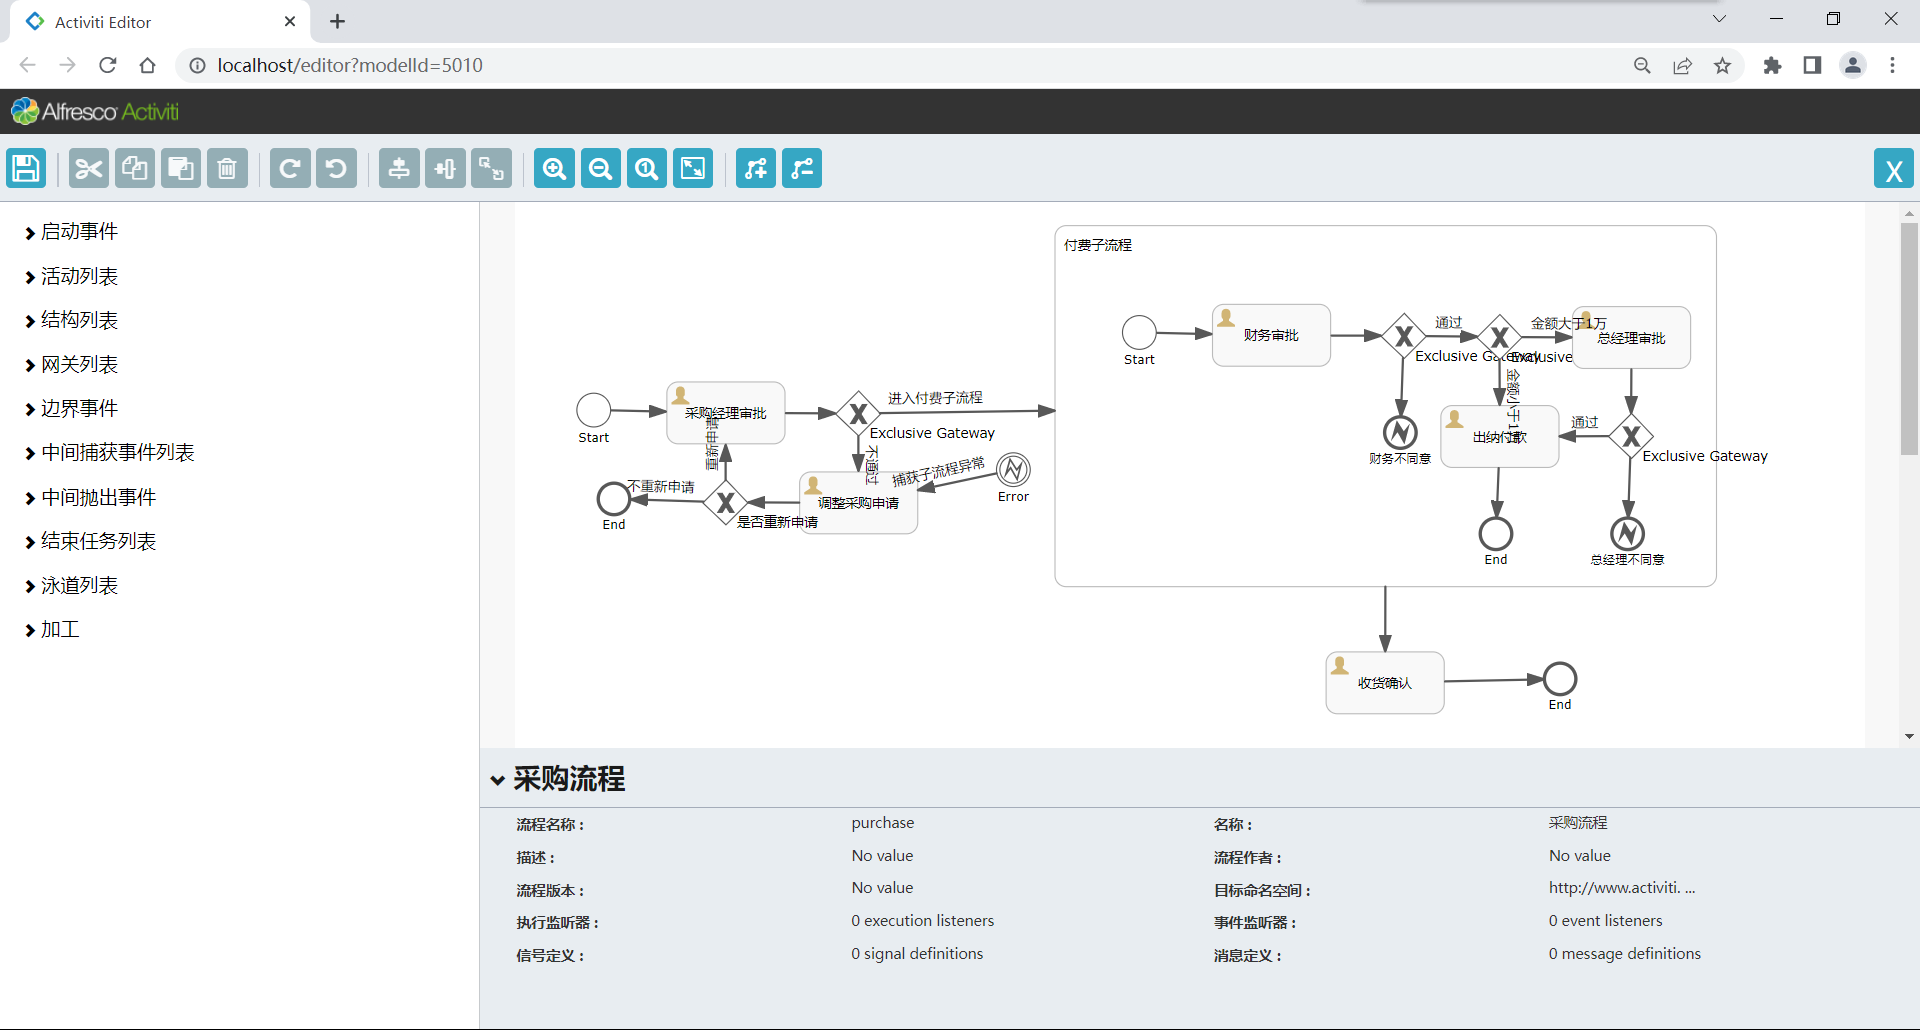
Task: Expand the 中间抛出事件 palette group
Action: pos(90,497)
